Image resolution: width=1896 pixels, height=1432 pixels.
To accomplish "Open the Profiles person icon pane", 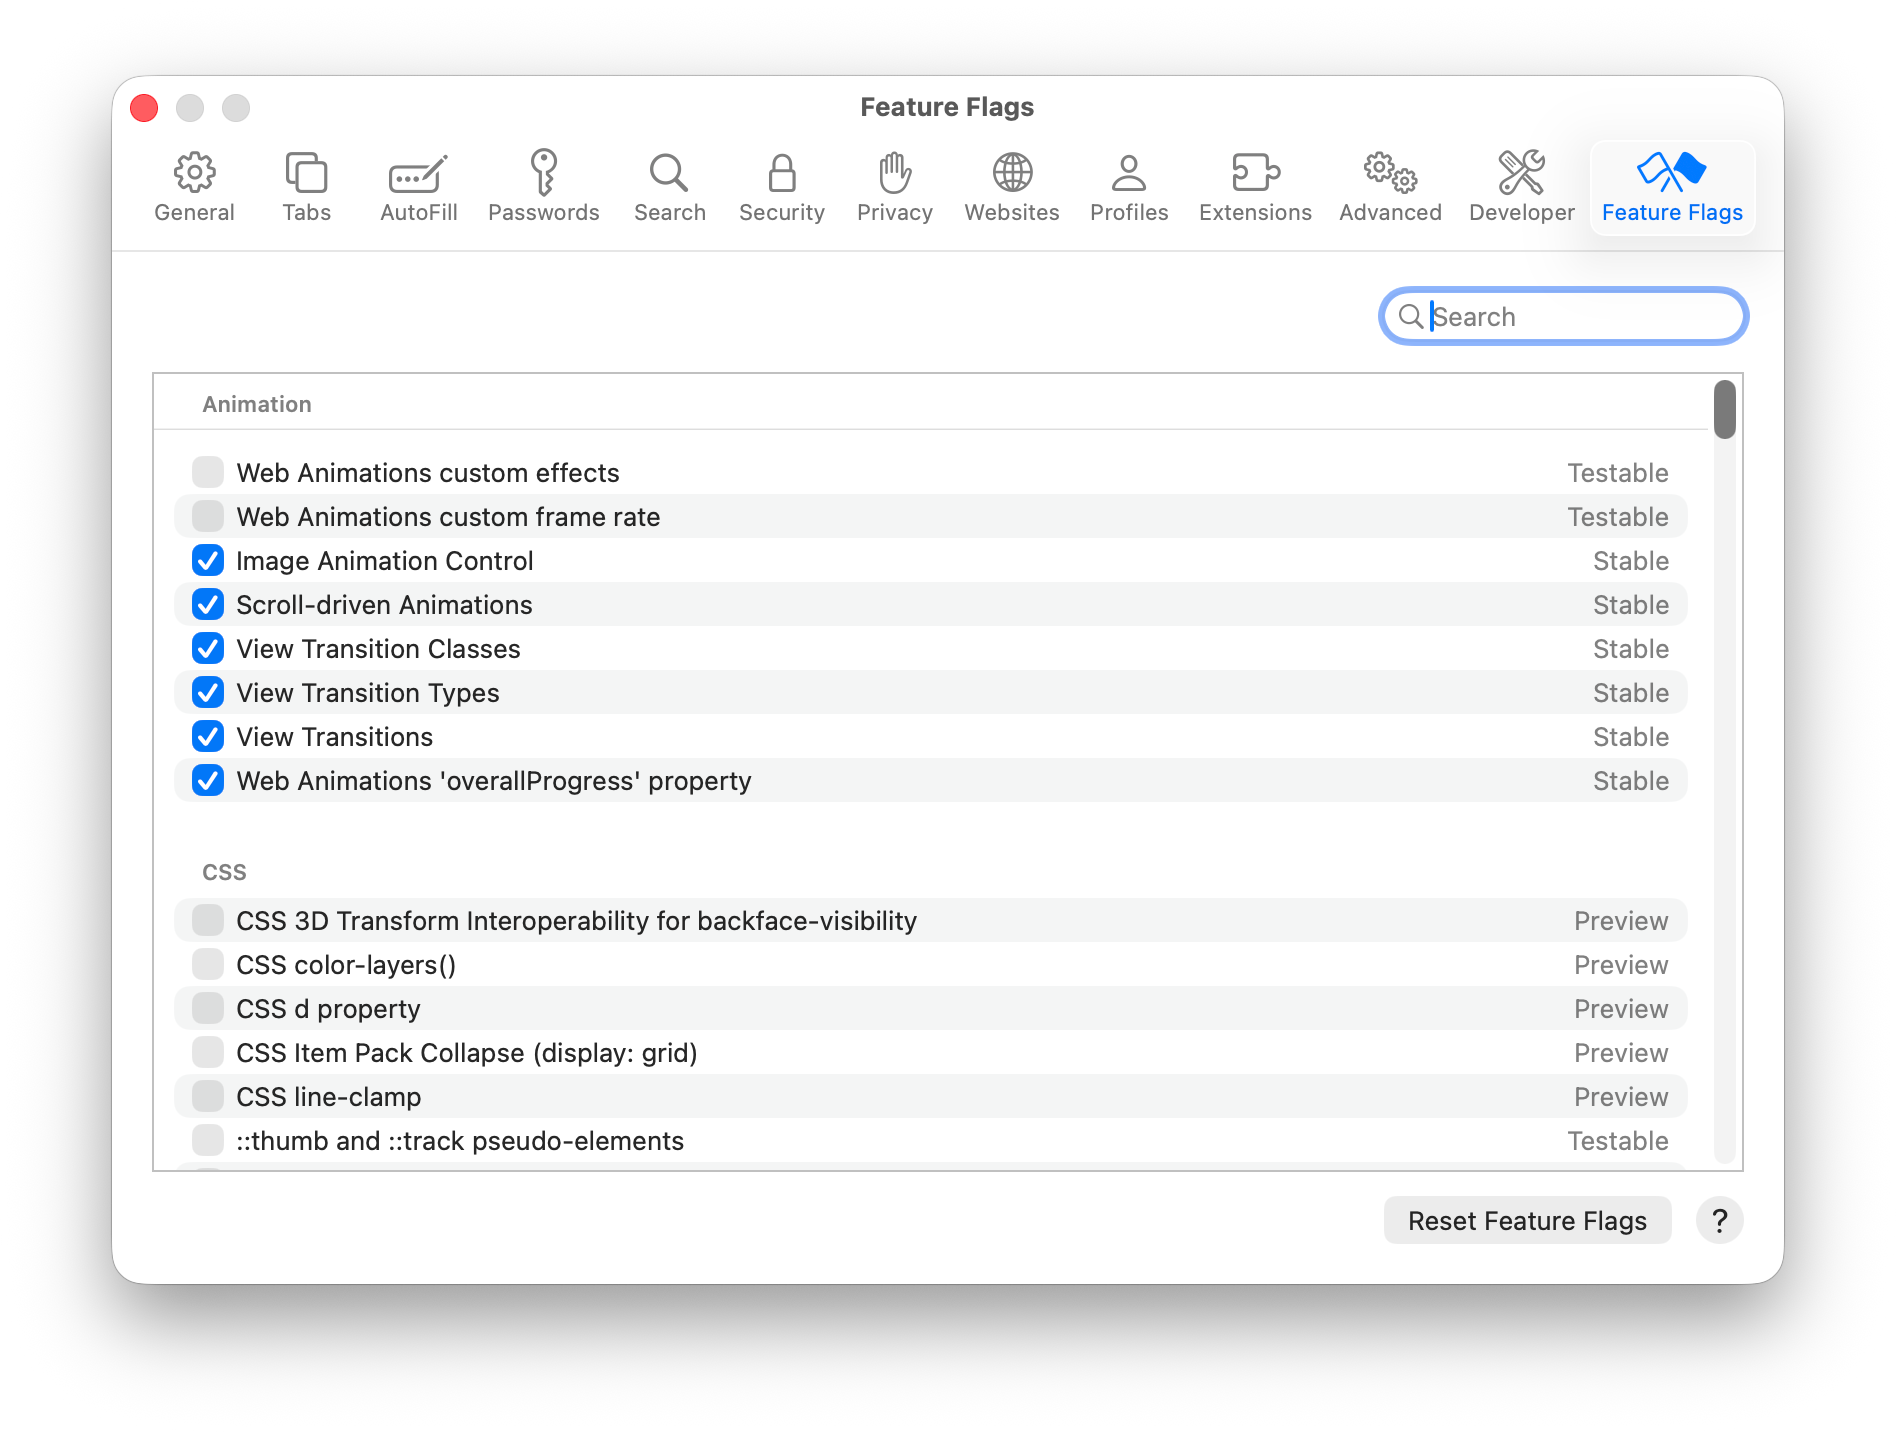I will pyautogui.click(x=1128, y=174).
